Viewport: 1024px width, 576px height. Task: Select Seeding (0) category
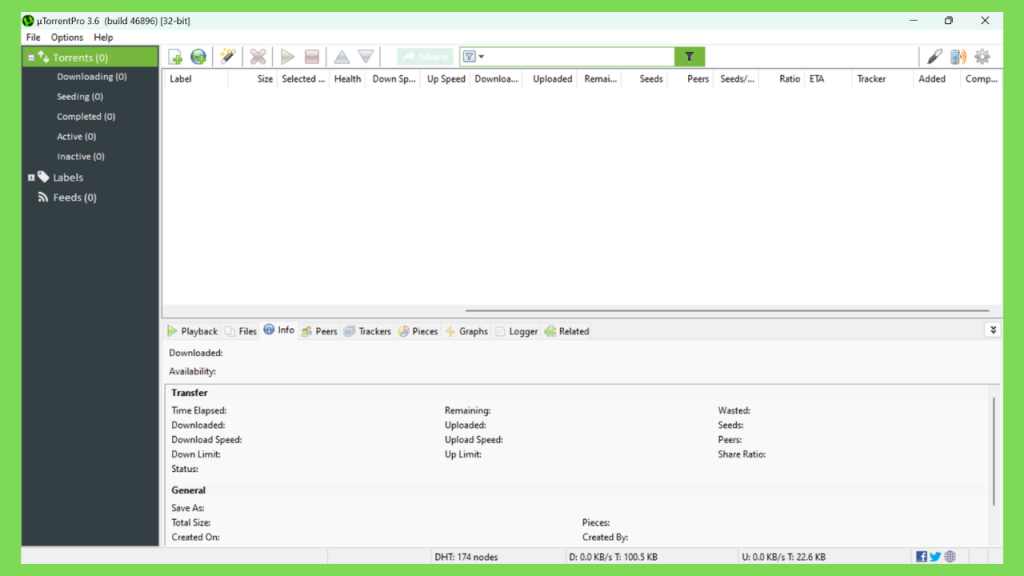pos(80,97)
